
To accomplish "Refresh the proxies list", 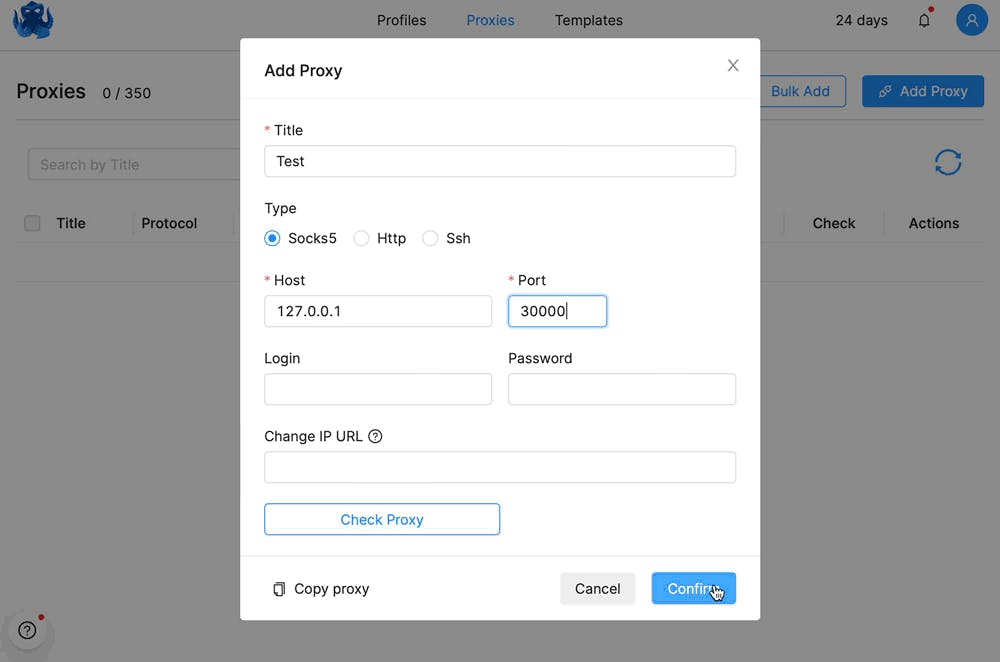I will tap(948, 162).
